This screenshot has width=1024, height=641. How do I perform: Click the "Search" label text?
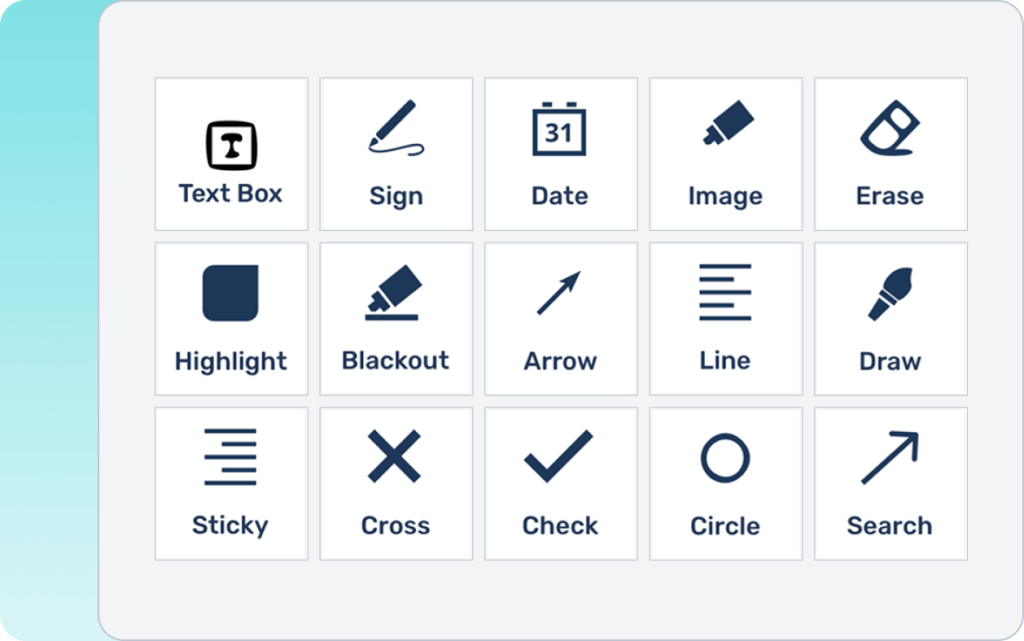889,525
